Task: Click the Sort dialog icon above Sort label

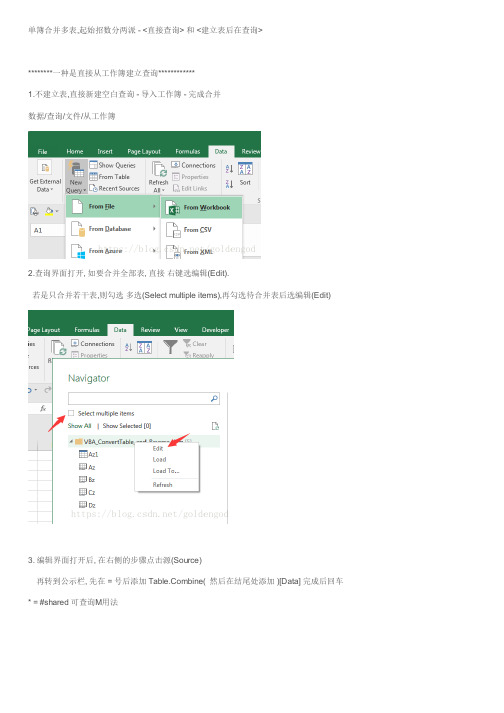Action: (x=245, y=169)
